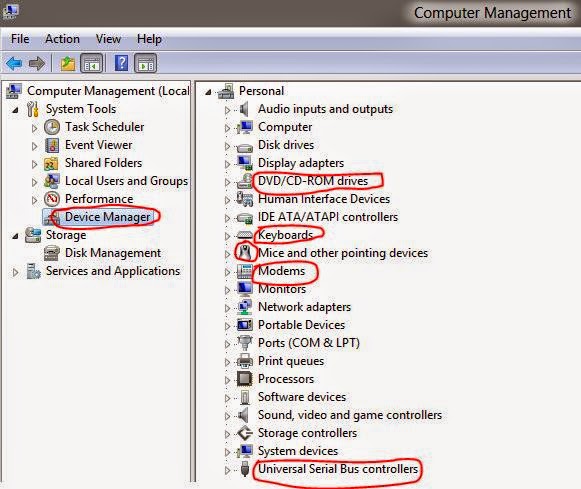Click the Ports (COM & LPT) icon
This screenshot has height=489, width=581.
tap(245, 343)
